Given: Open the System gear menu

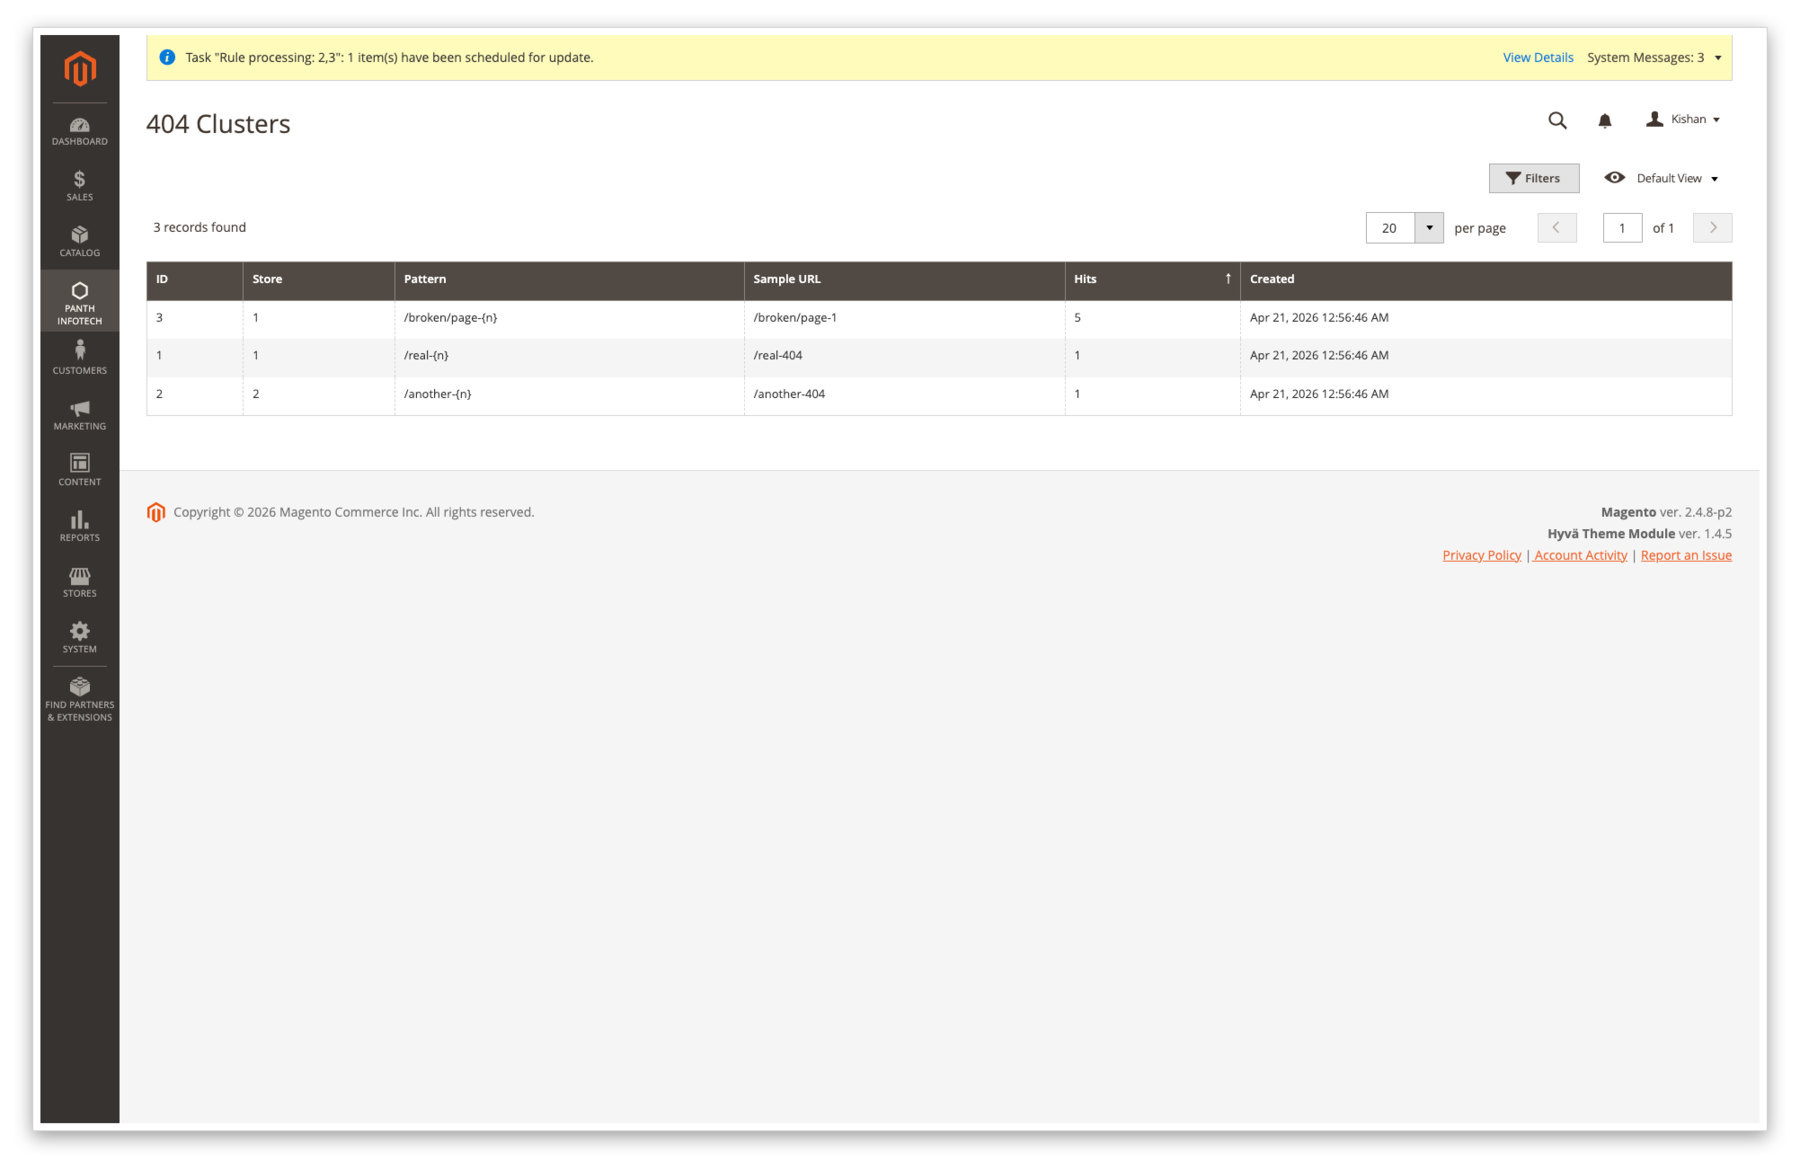Looking at the screenshot, I should tap(80, 637).
